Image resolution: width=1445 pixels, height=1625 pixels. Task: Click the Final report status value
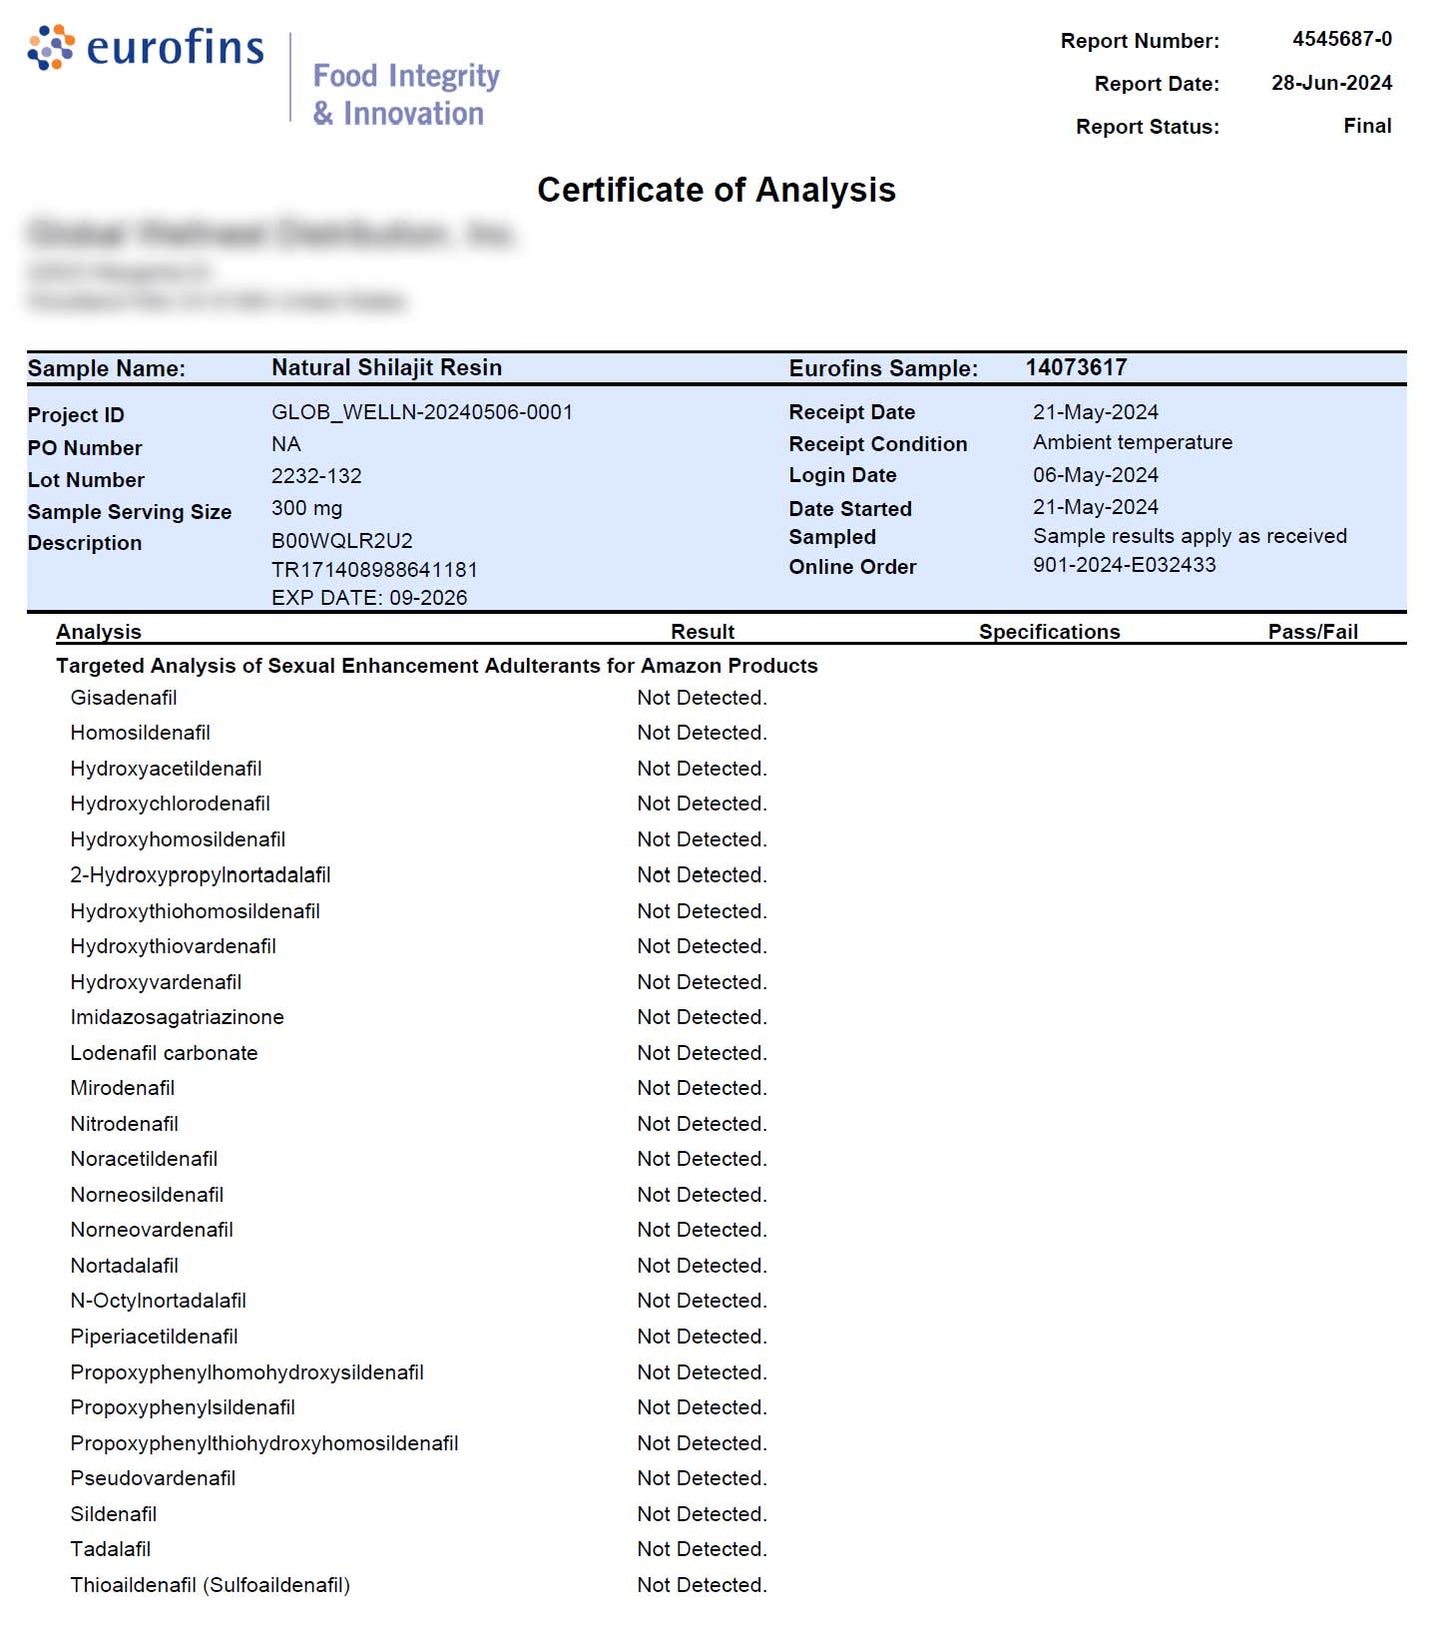(x=1367, y=126)
